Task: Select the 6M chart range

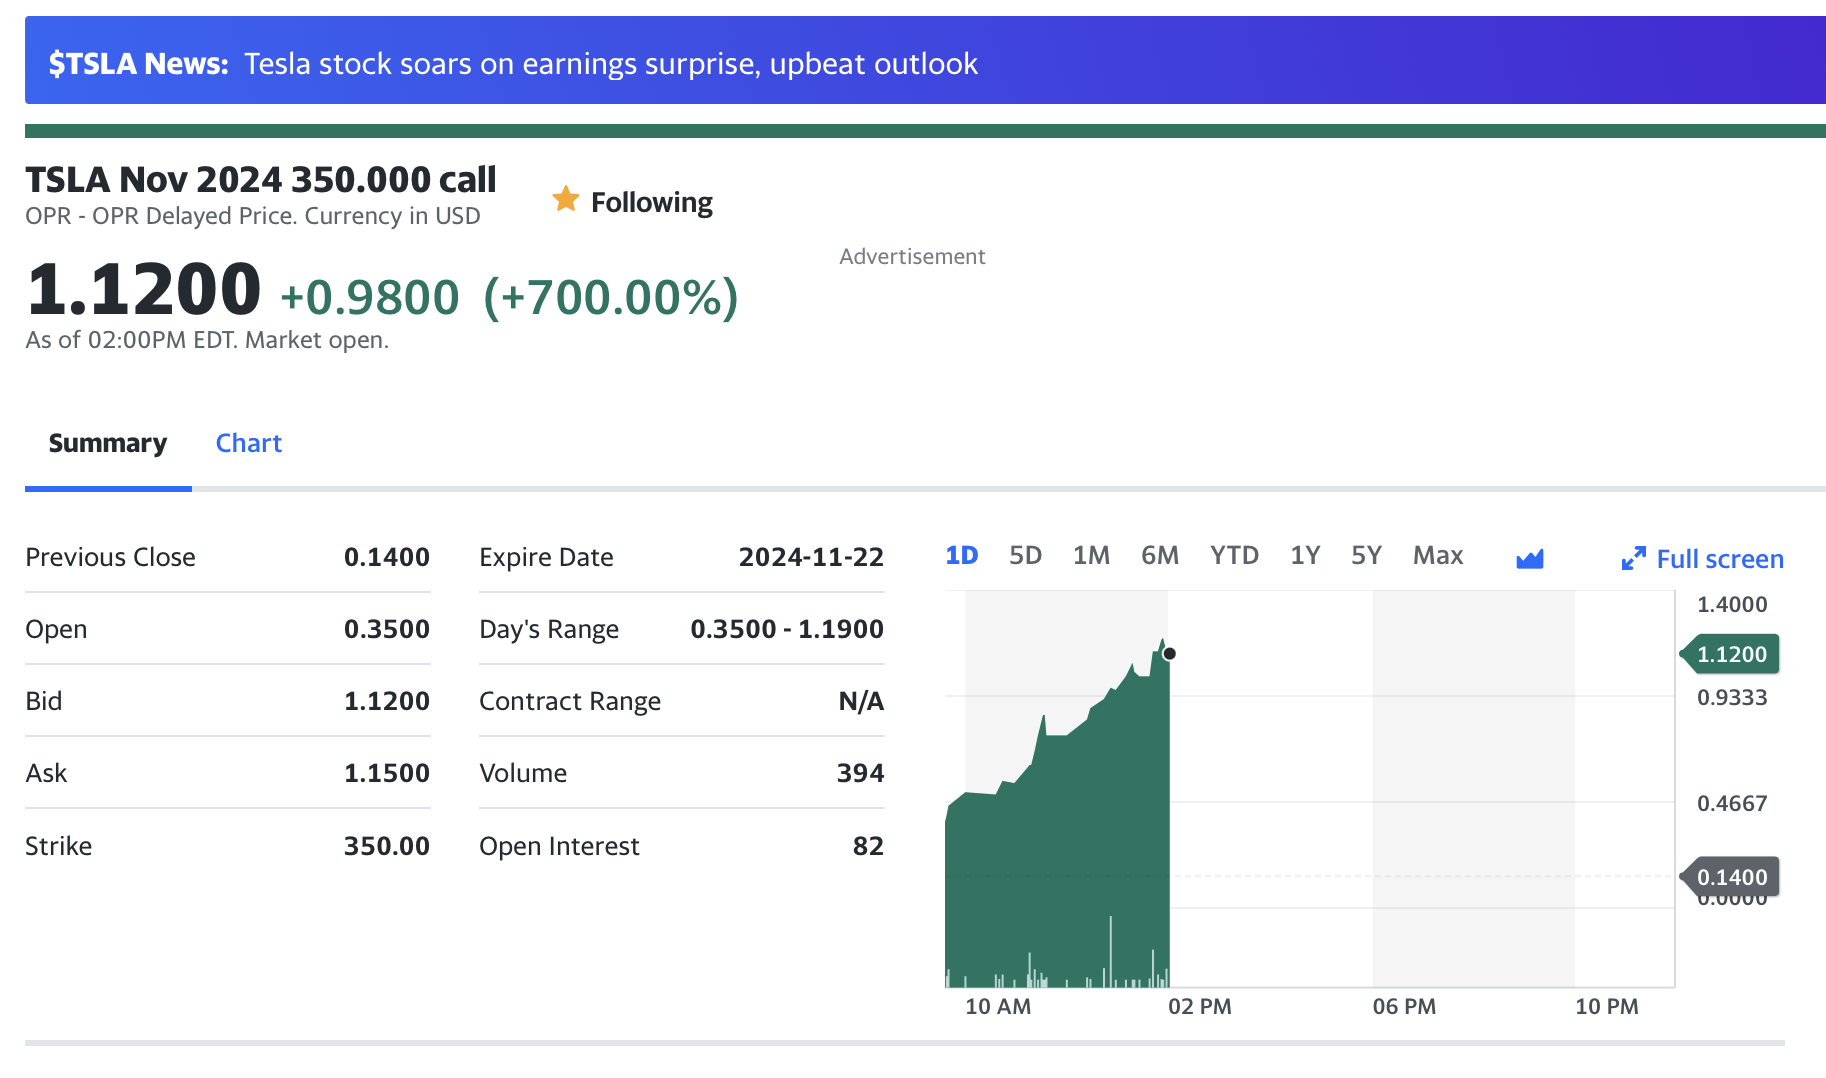Action: click(1160, 555)
